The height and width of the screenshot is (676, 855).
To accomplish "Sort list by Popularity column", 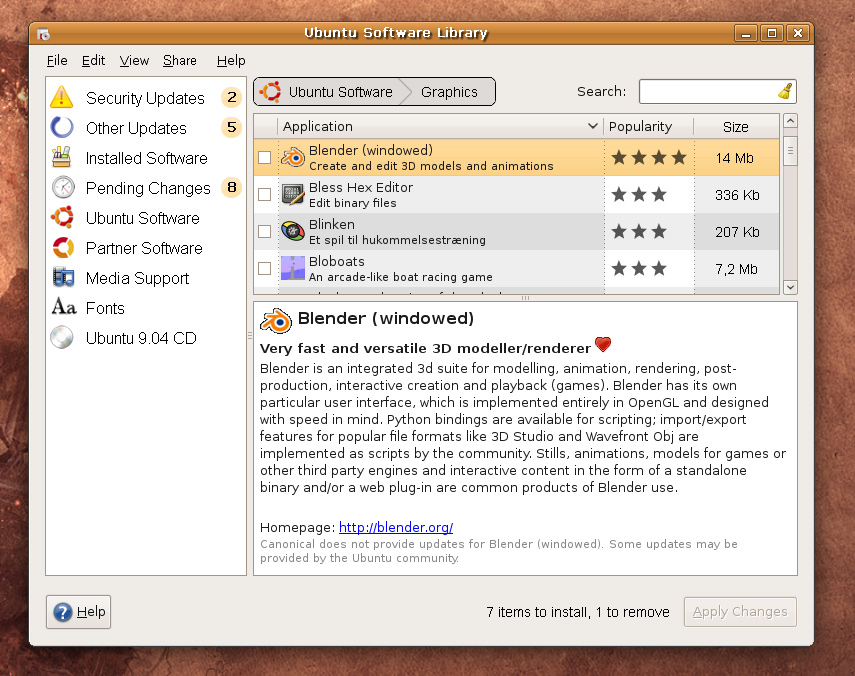I will pos(648,126).
